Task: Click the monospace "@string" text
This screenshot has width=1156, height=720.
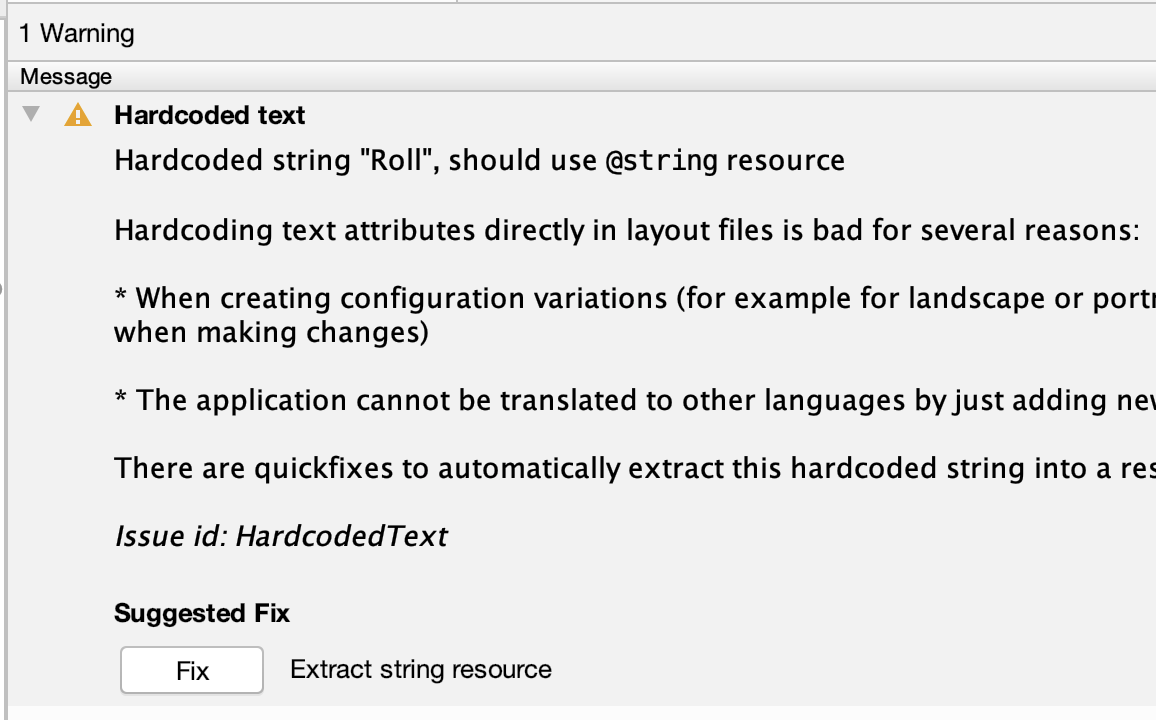Action: 661,161
